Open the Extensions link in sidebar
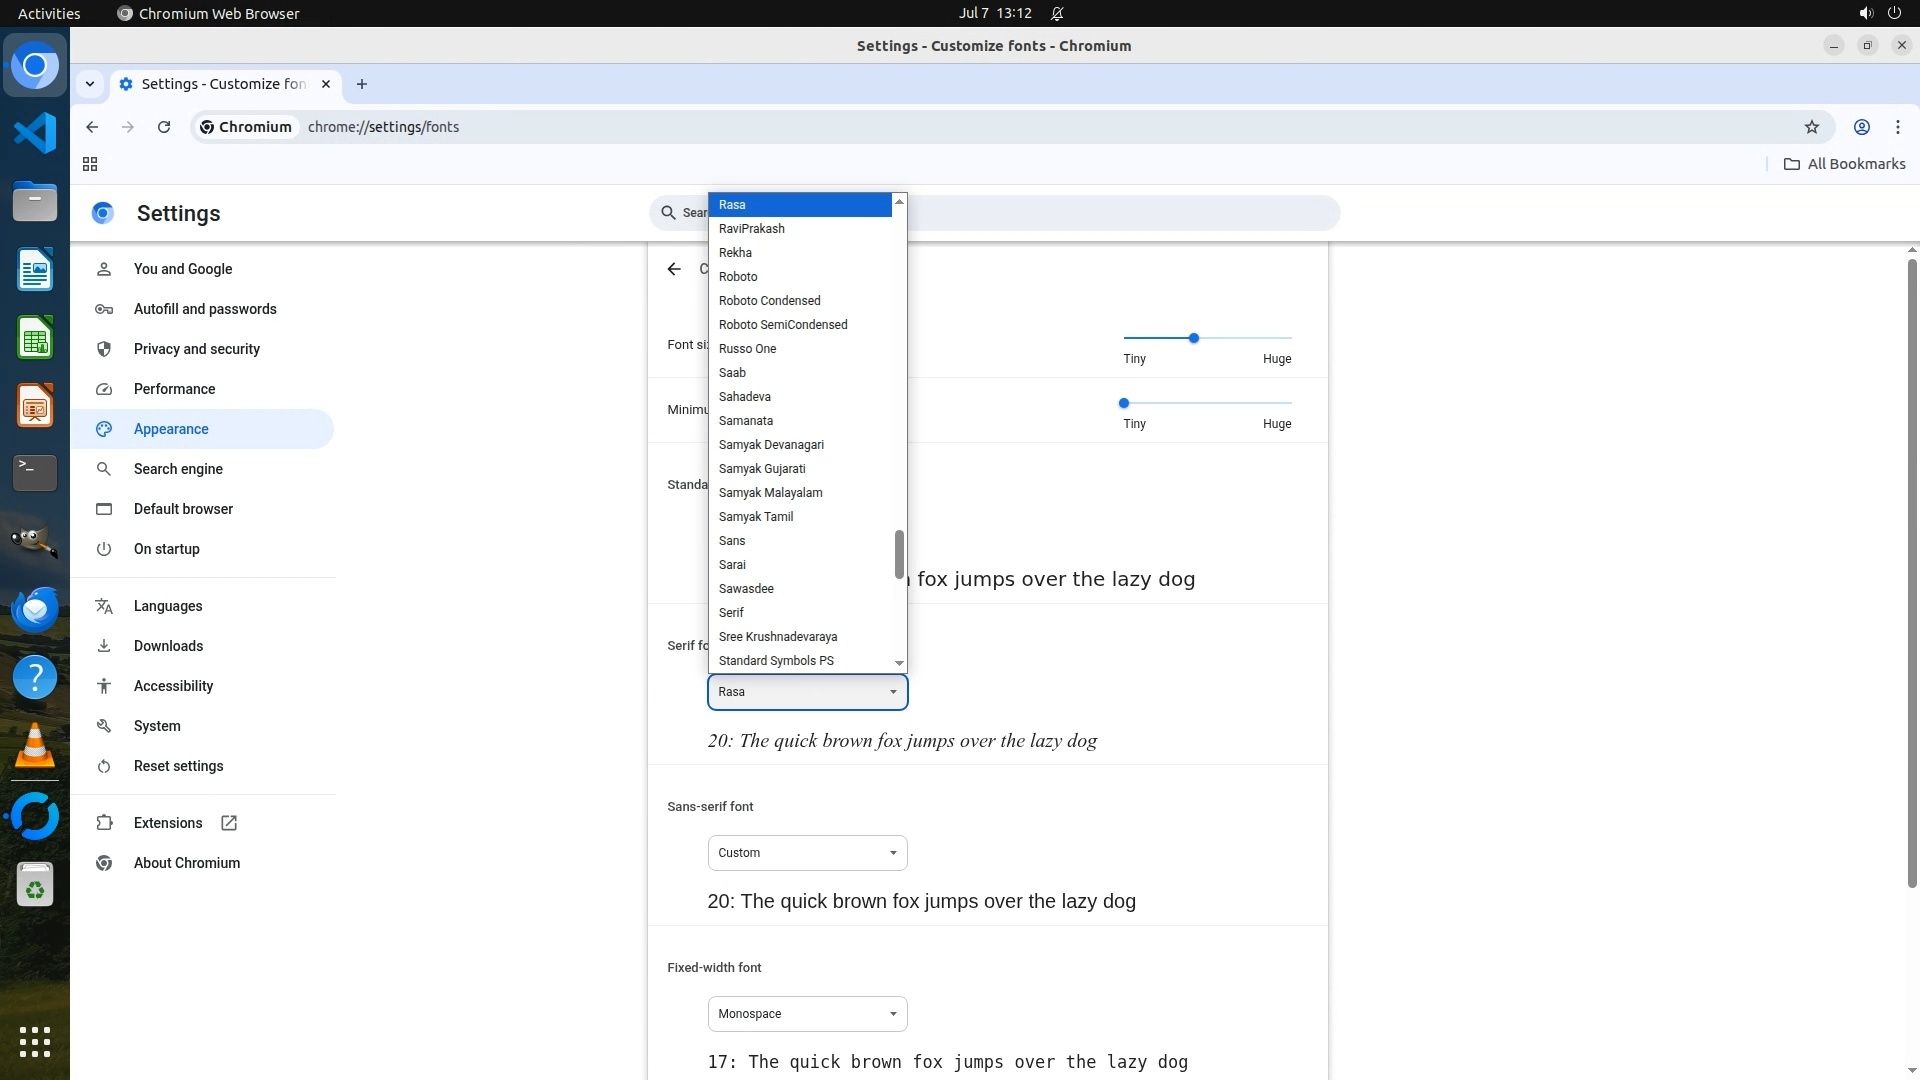1920x1080 pixels. (168, 823)
